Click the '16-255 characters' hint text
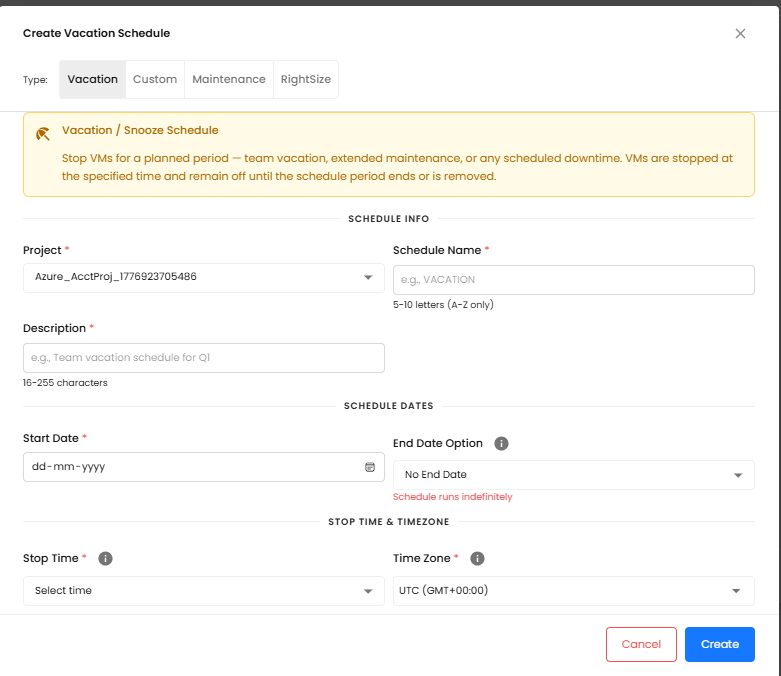 point(65,383)
